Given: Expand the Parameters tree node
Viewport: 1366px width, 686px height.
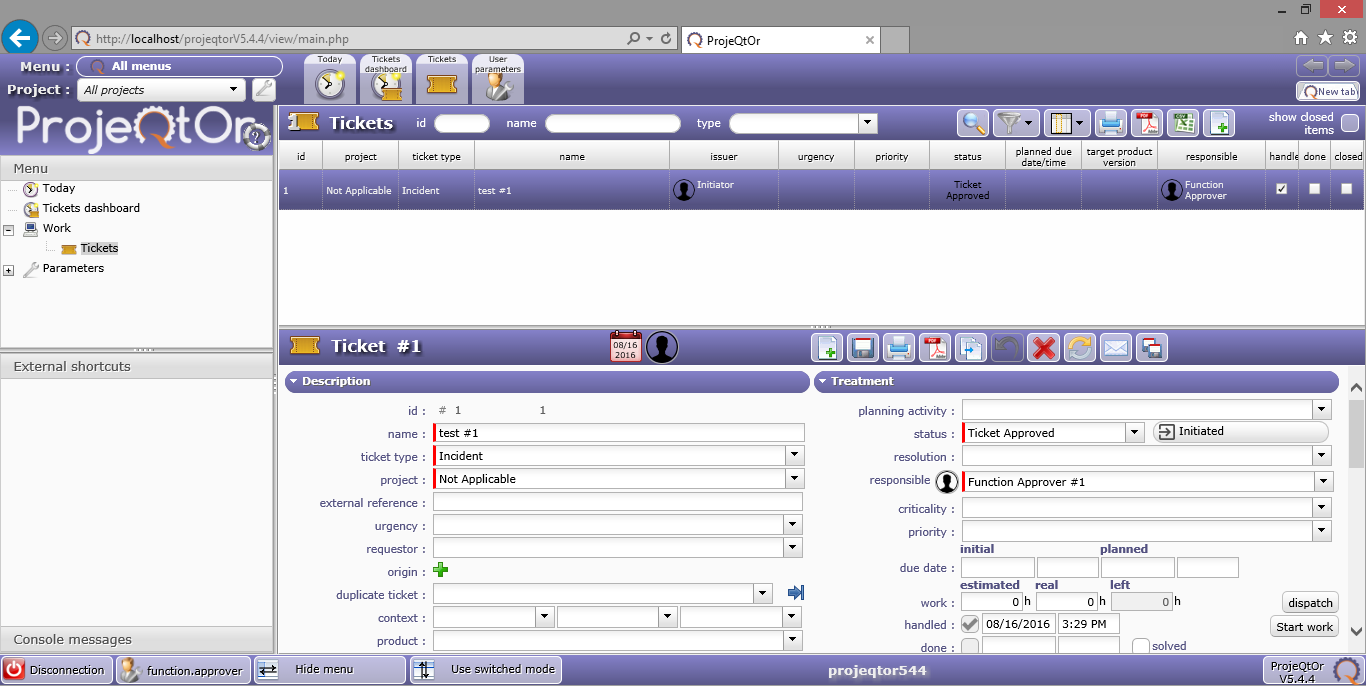Looking at the screenshot, I should click(x=9, y=270).
